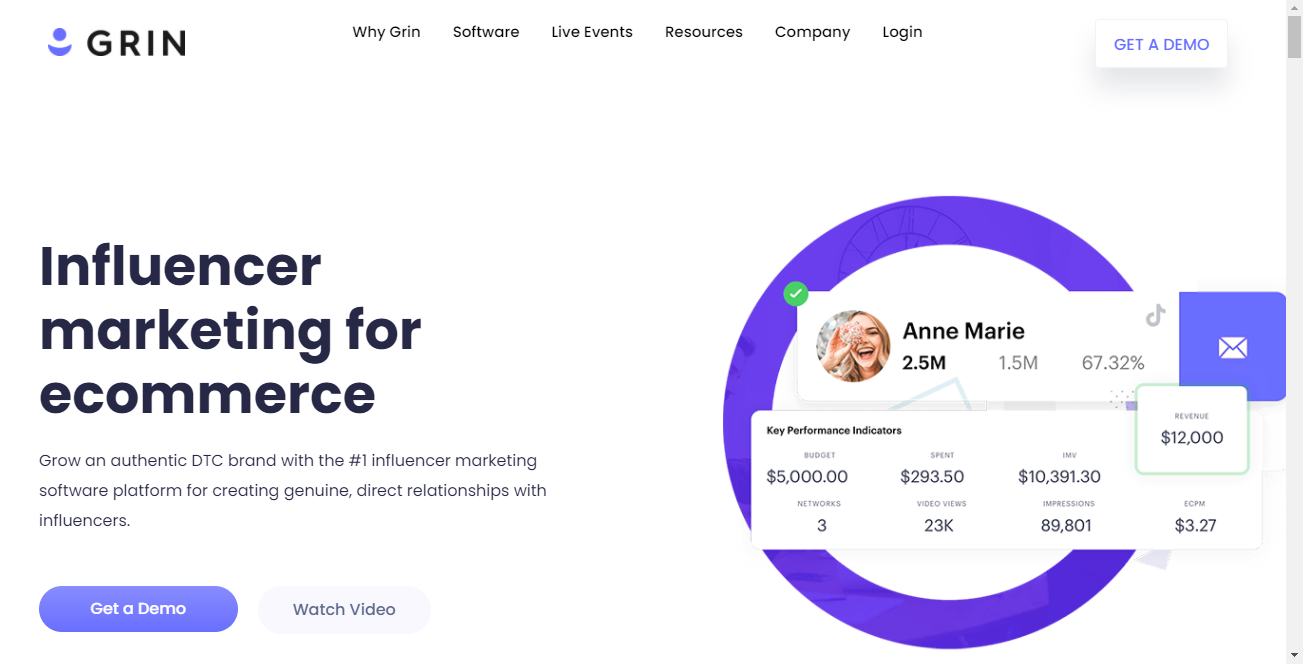Click the 23K video views value

939,525
